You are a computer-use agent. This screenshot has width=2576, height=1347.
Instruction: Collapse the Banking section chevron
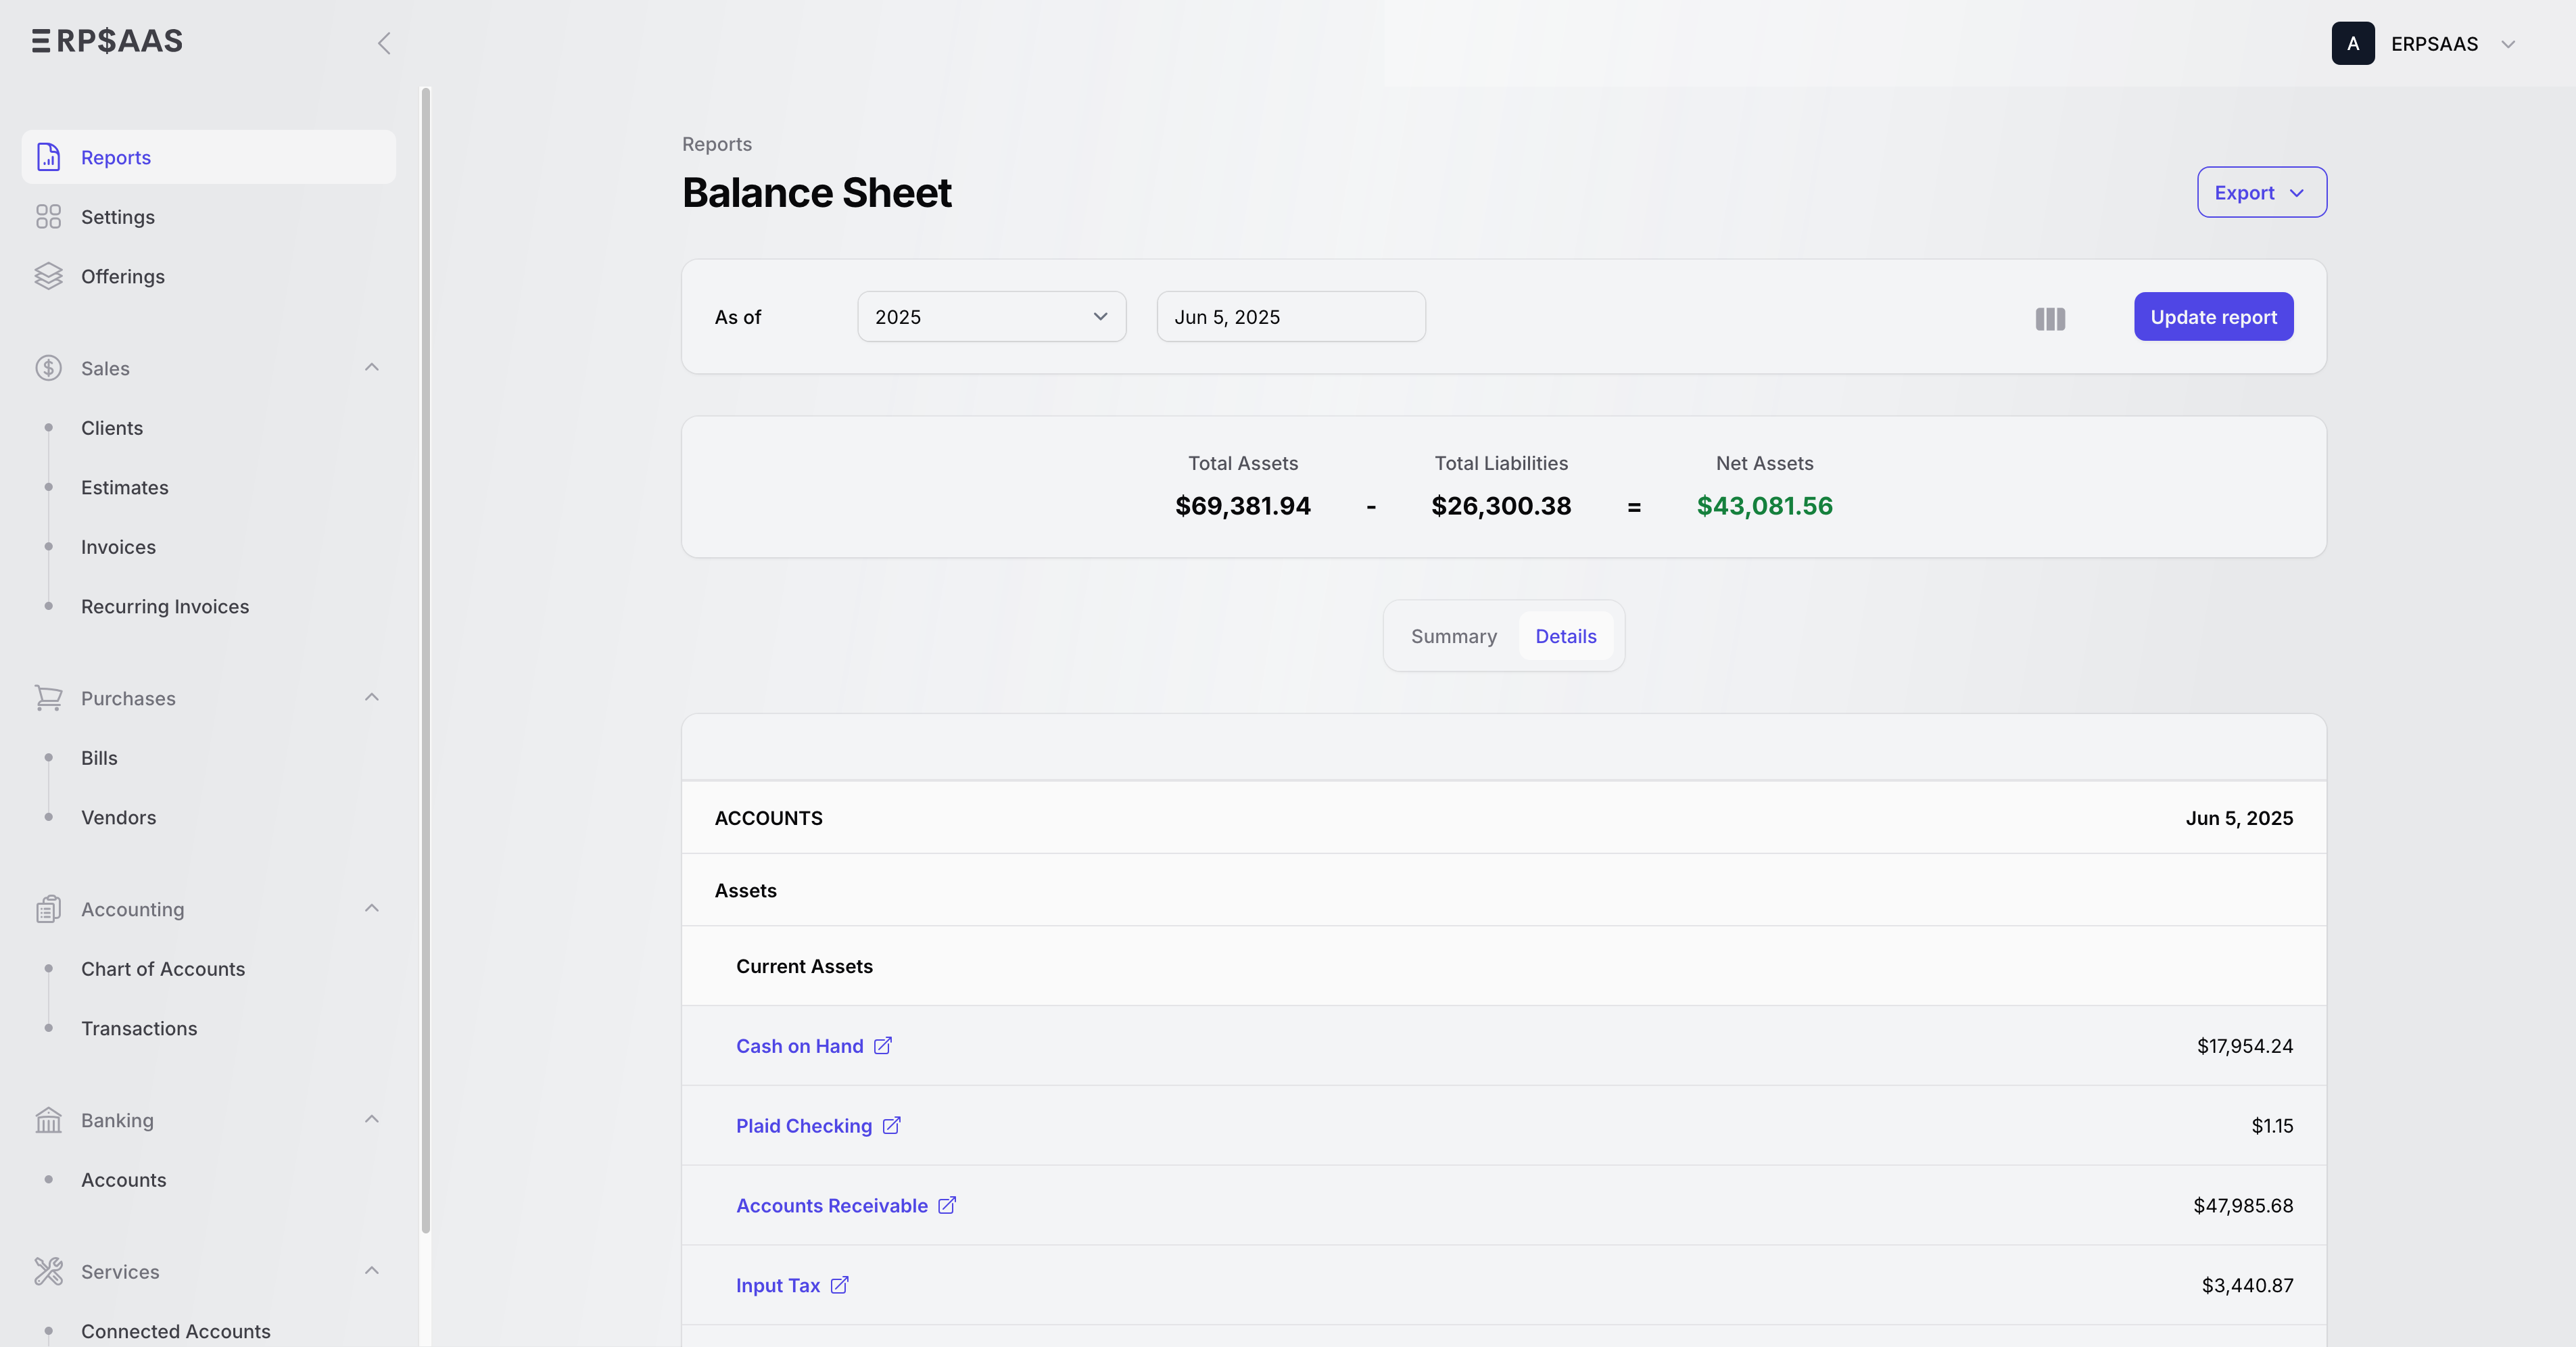[x=372, y=1119]
